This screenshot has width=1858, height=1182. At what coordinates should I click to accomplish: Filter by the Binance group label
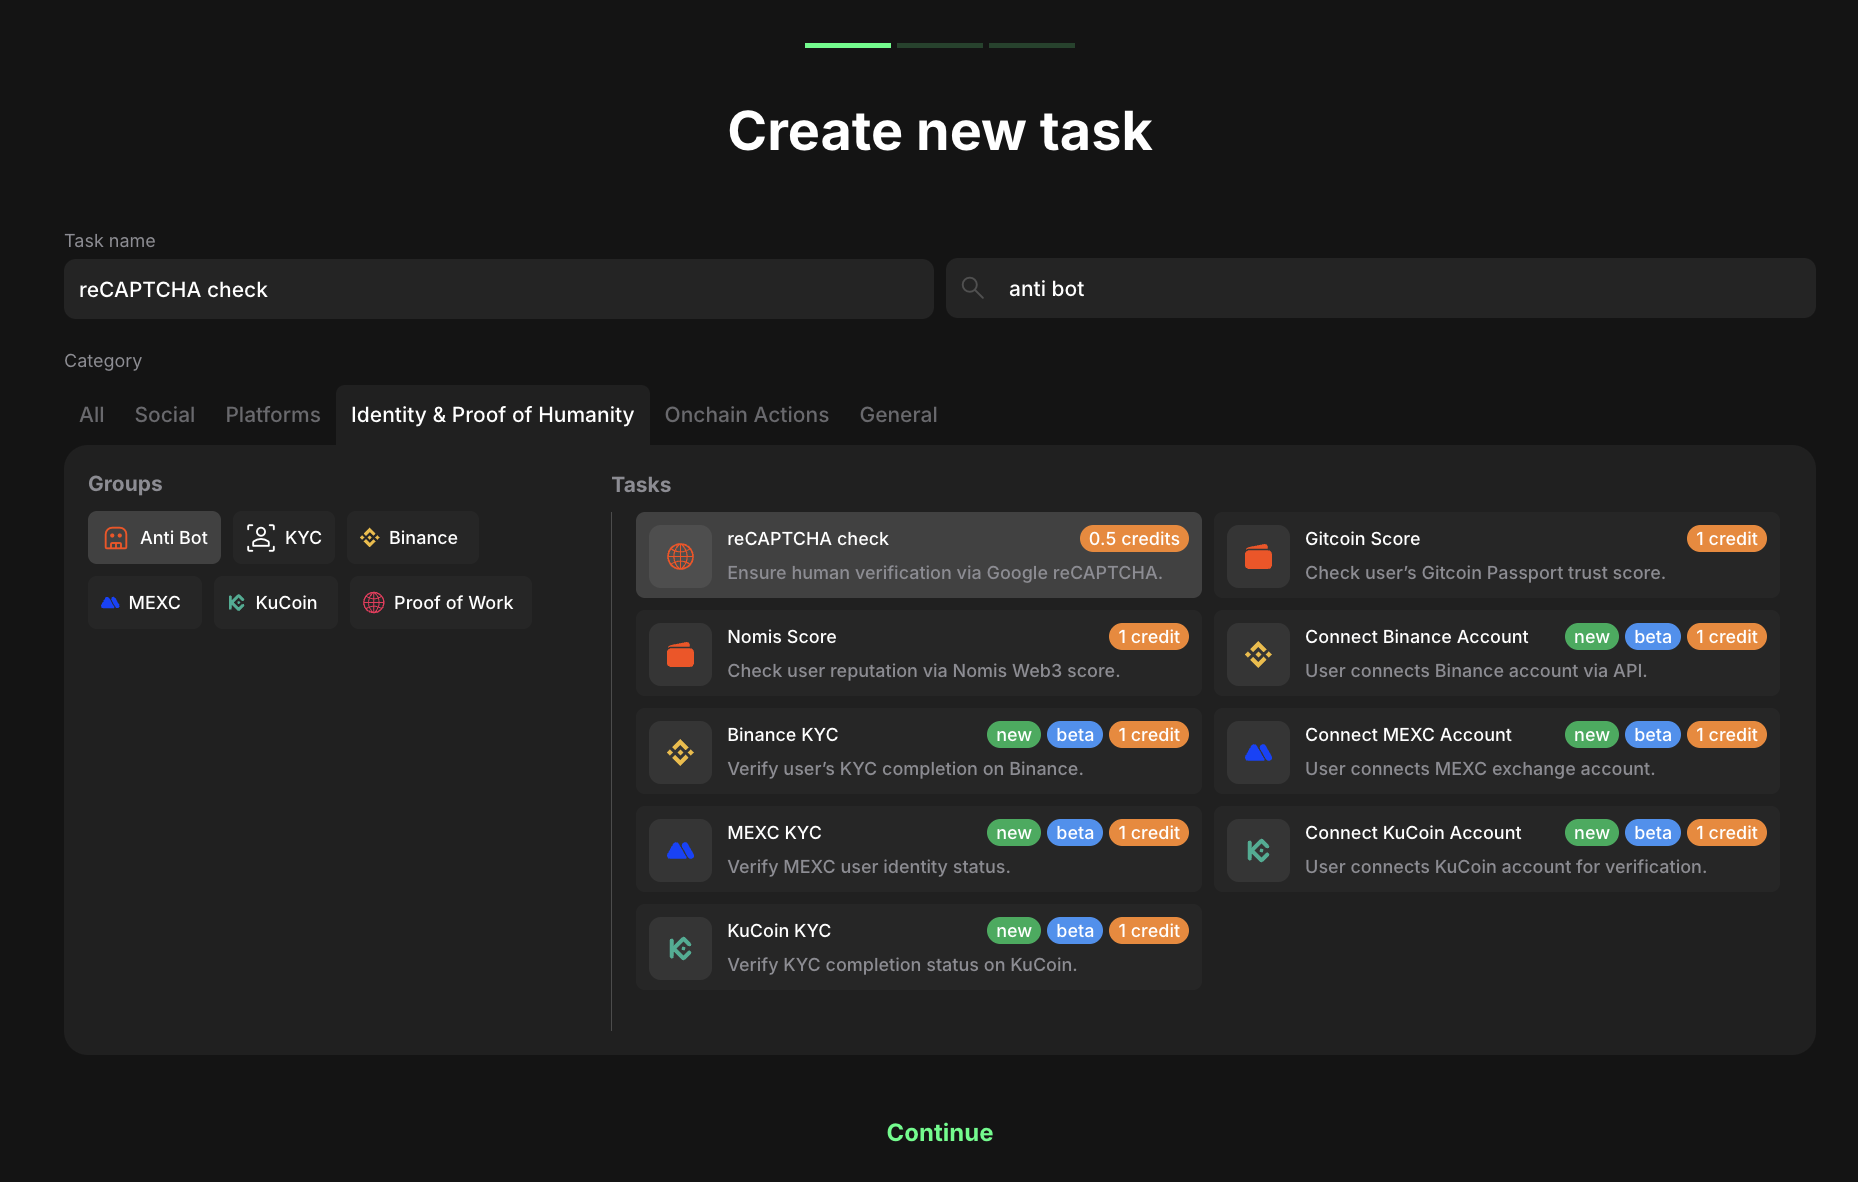pos(423,538)
